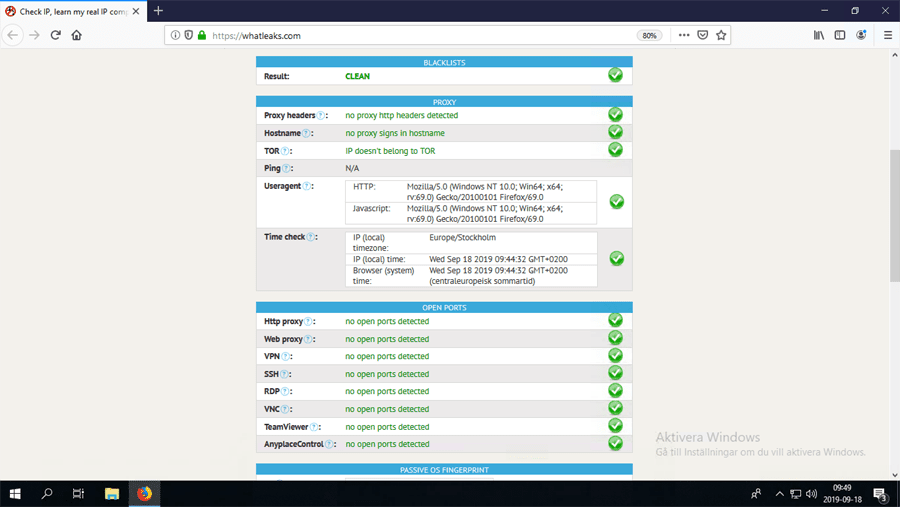900x507 pixels.
Task: Open help icon next to Hostname
Action: pos(306,133)
